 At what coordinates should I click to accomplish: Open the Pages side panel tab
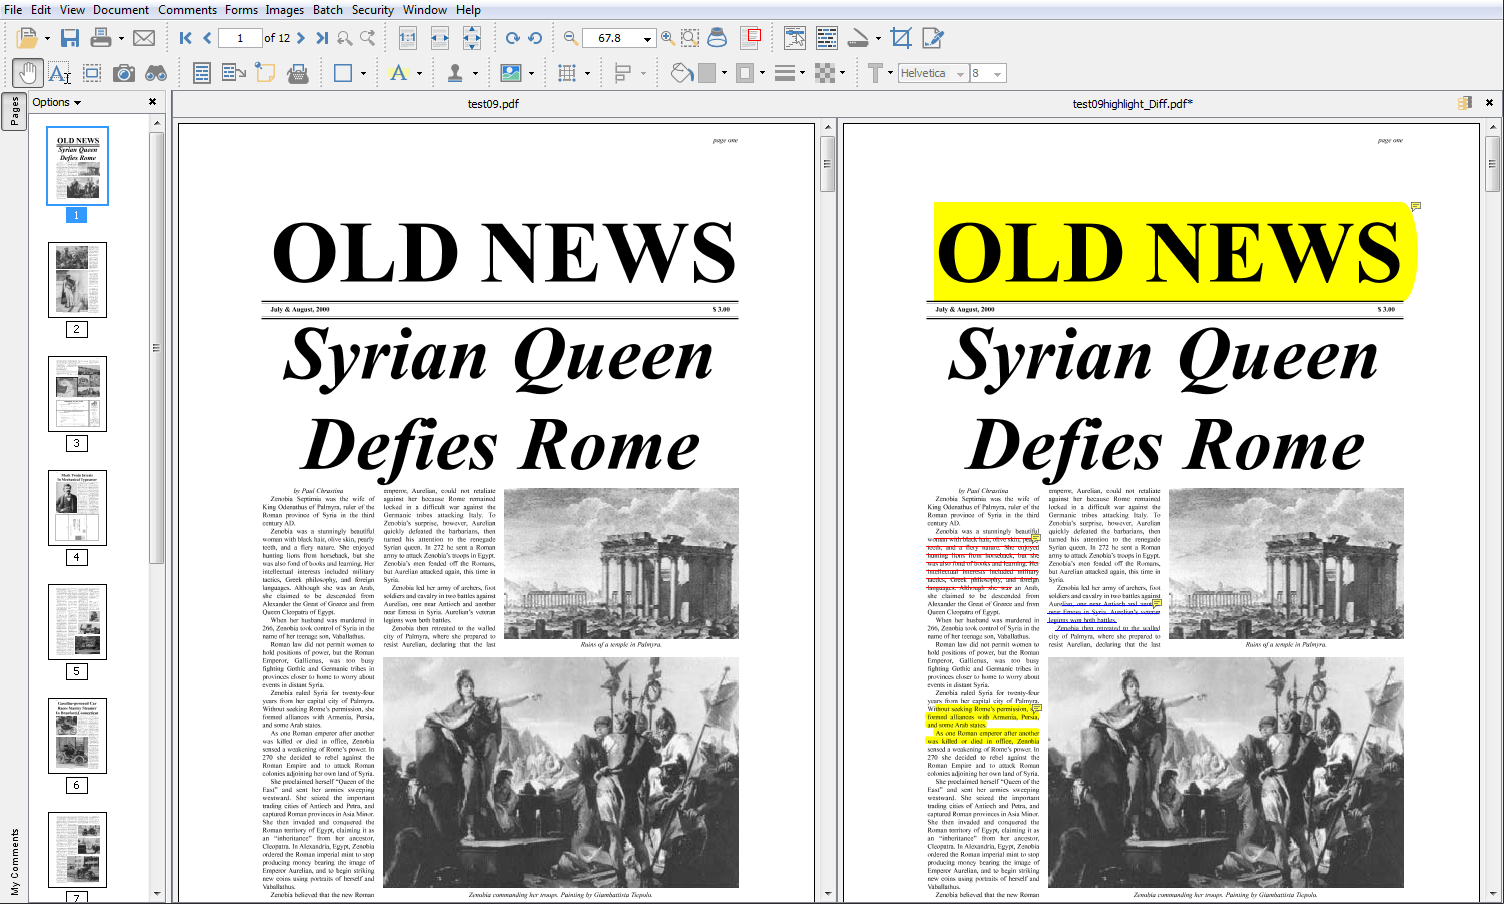point(14,112)
